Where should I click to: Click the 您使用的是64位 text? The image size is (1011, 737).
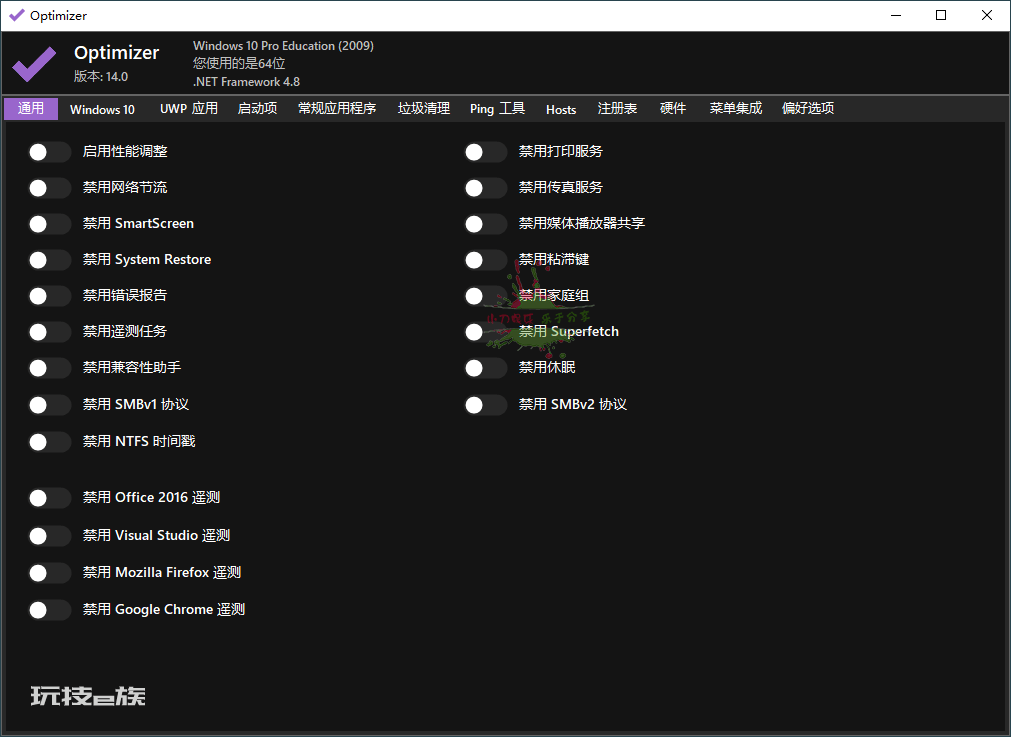[239, 63]
